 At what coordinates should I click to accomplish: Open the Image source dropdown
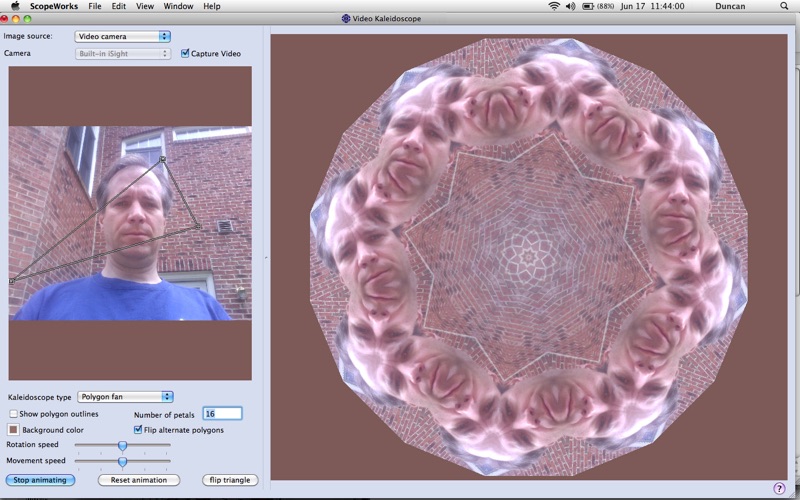[122, 37]
